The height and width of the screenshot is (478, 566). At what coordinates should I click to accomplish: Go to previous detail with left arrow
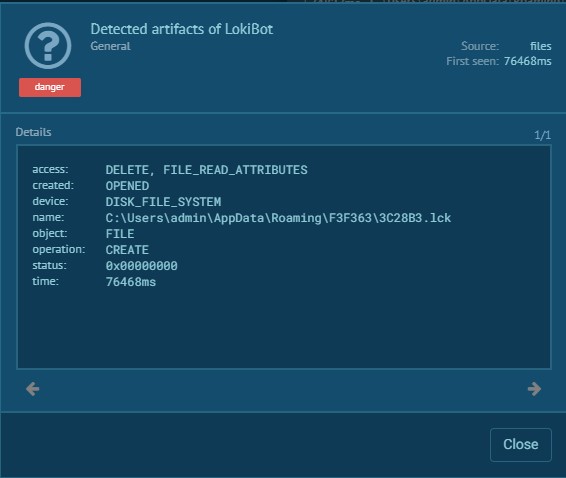(x=32, y=389)
